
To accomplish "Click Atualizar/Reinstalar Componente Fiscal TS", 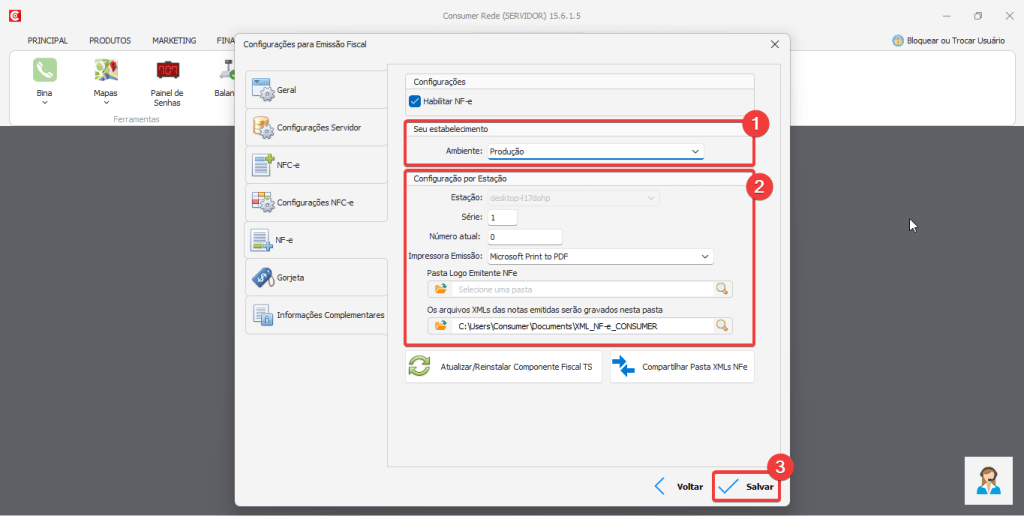I will pos(504,367).
